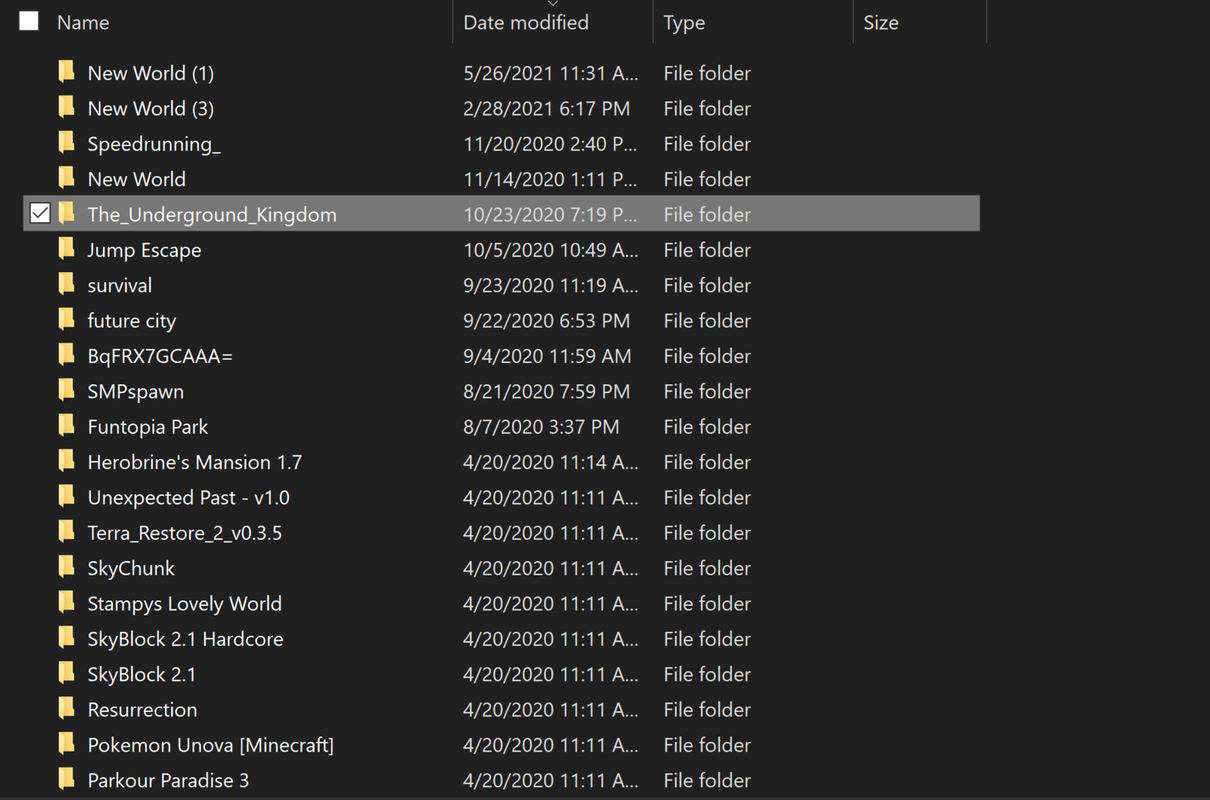This screenshot has height=800, width=1210.
Task: Click folder icon of BqFRX7GCAAA=
Action: coord(66,355)
